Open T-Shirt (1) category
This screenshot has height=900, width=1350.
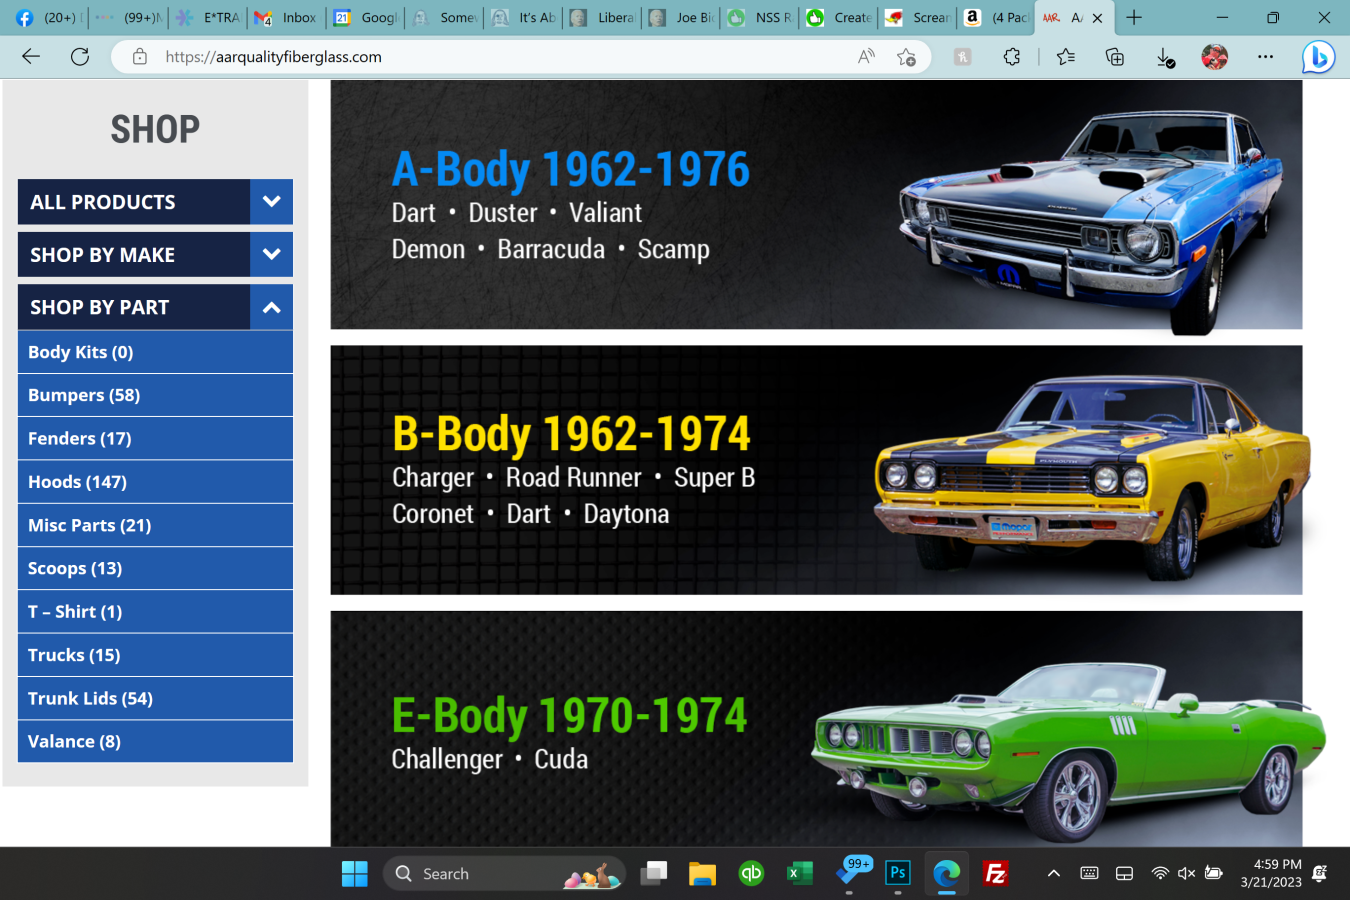pos(155,611)
